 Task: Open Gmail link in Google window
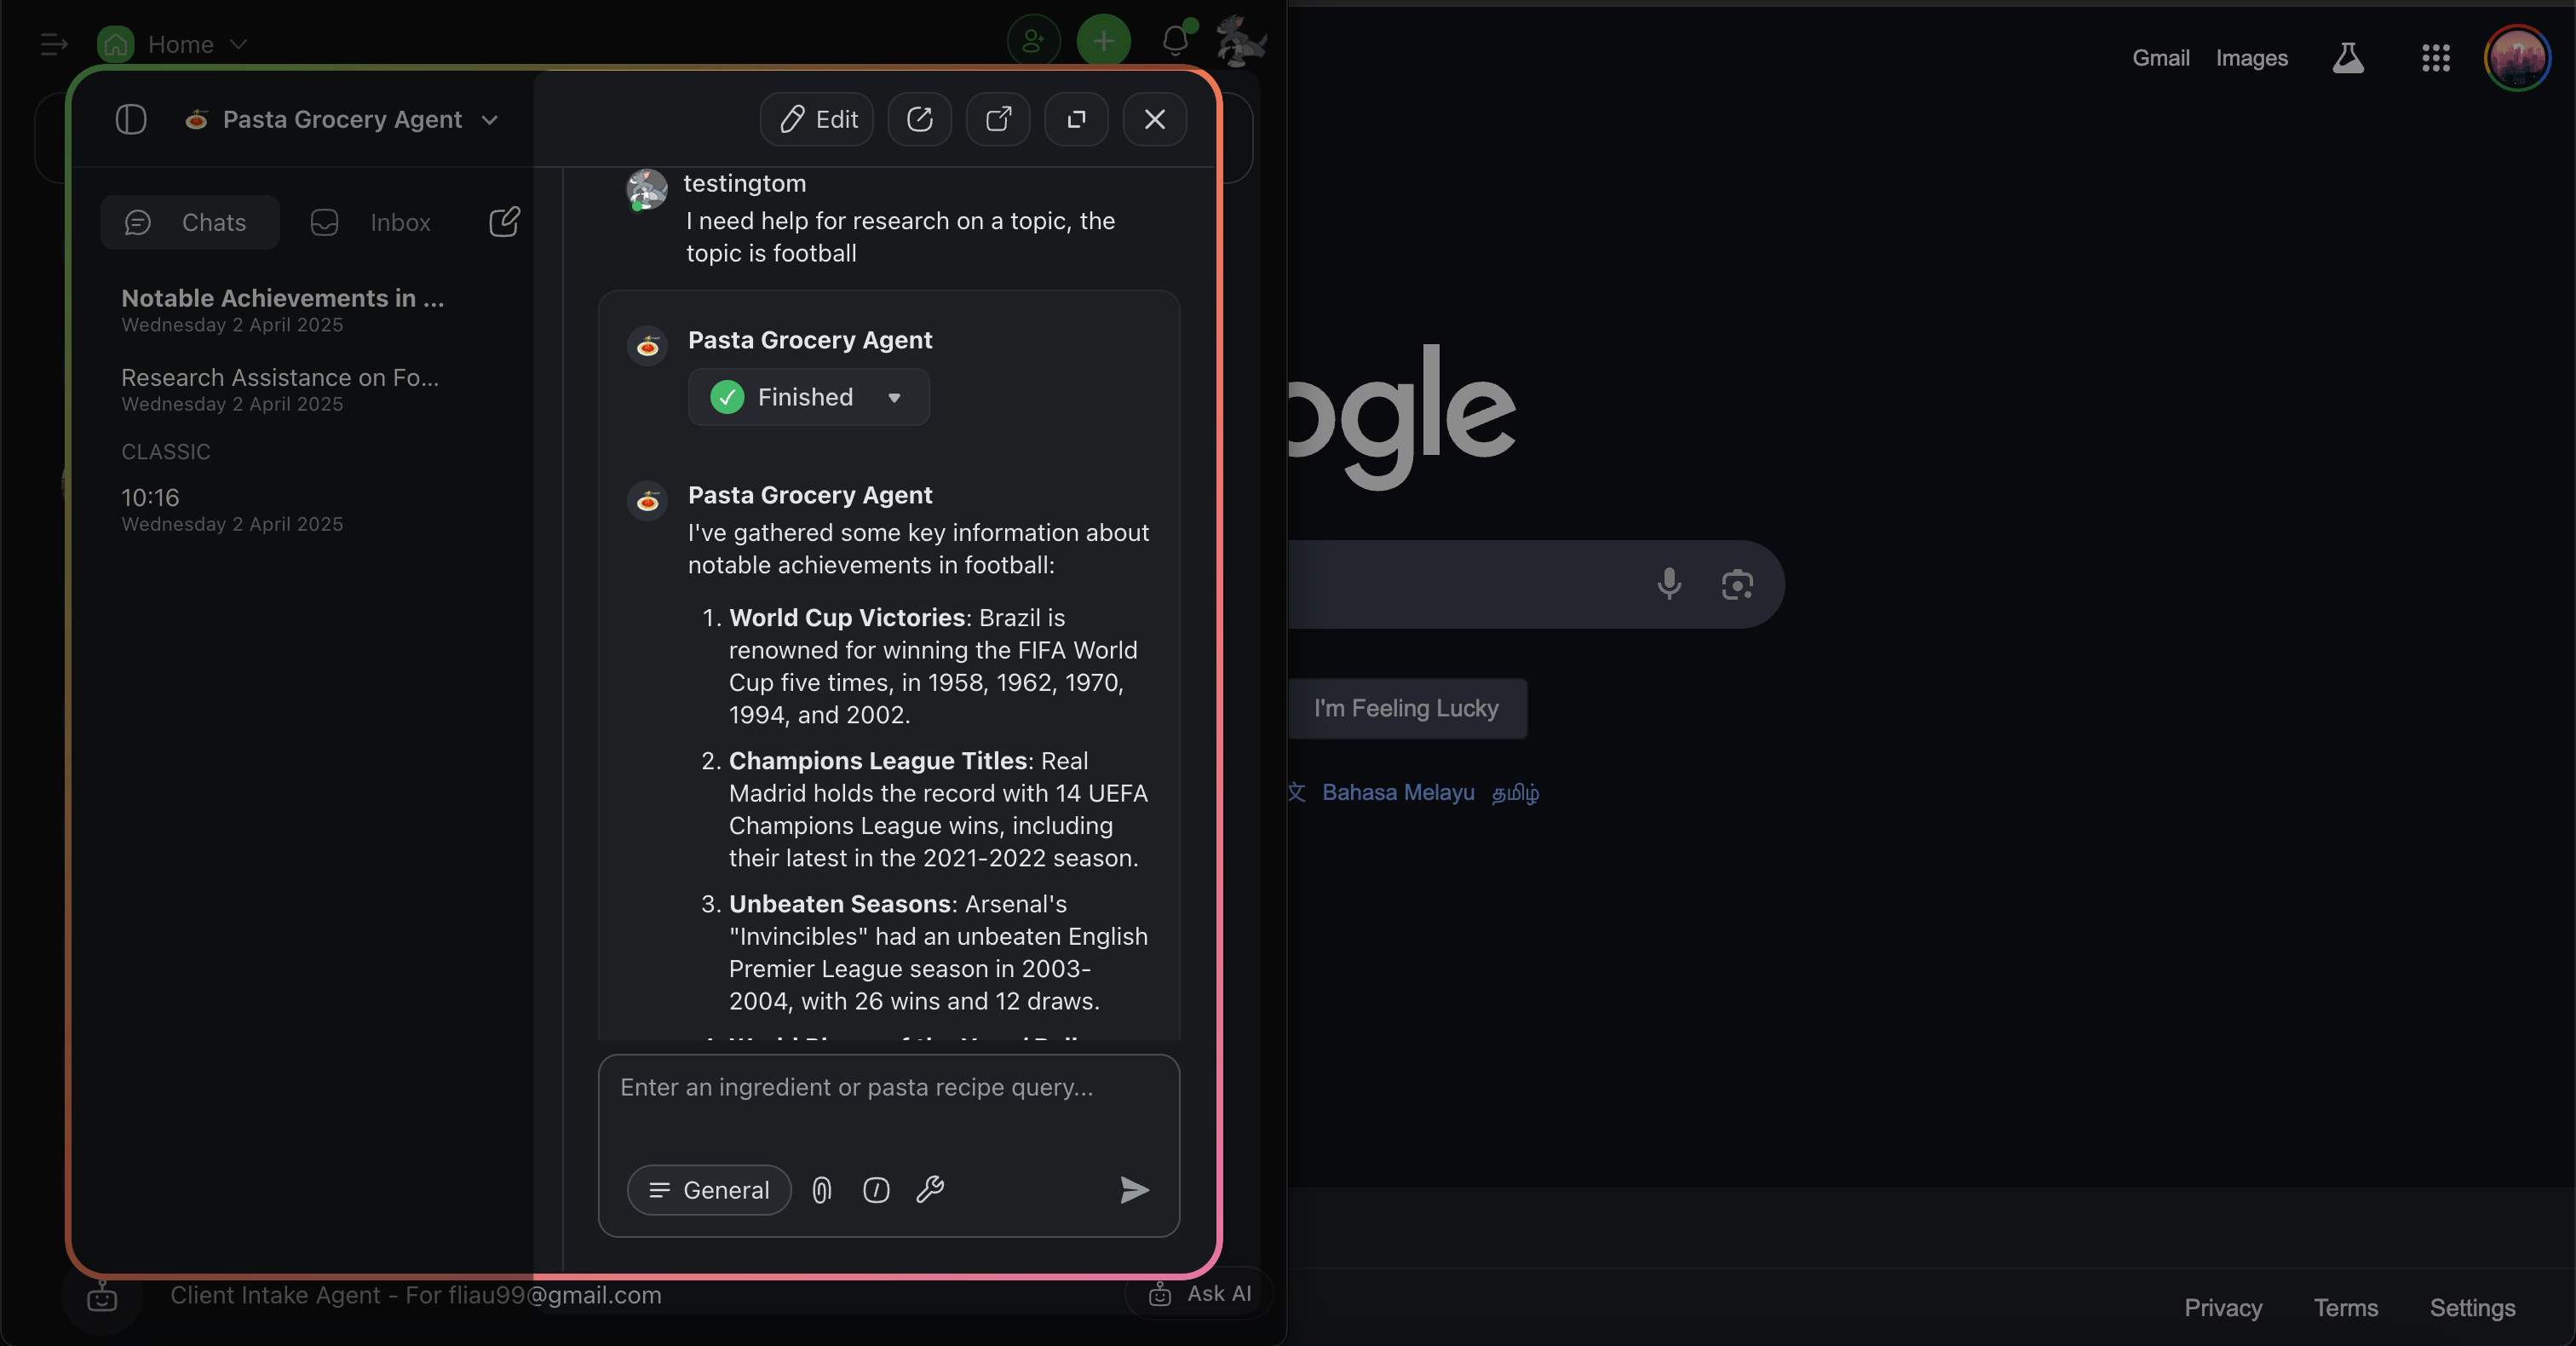point(2160,58)
